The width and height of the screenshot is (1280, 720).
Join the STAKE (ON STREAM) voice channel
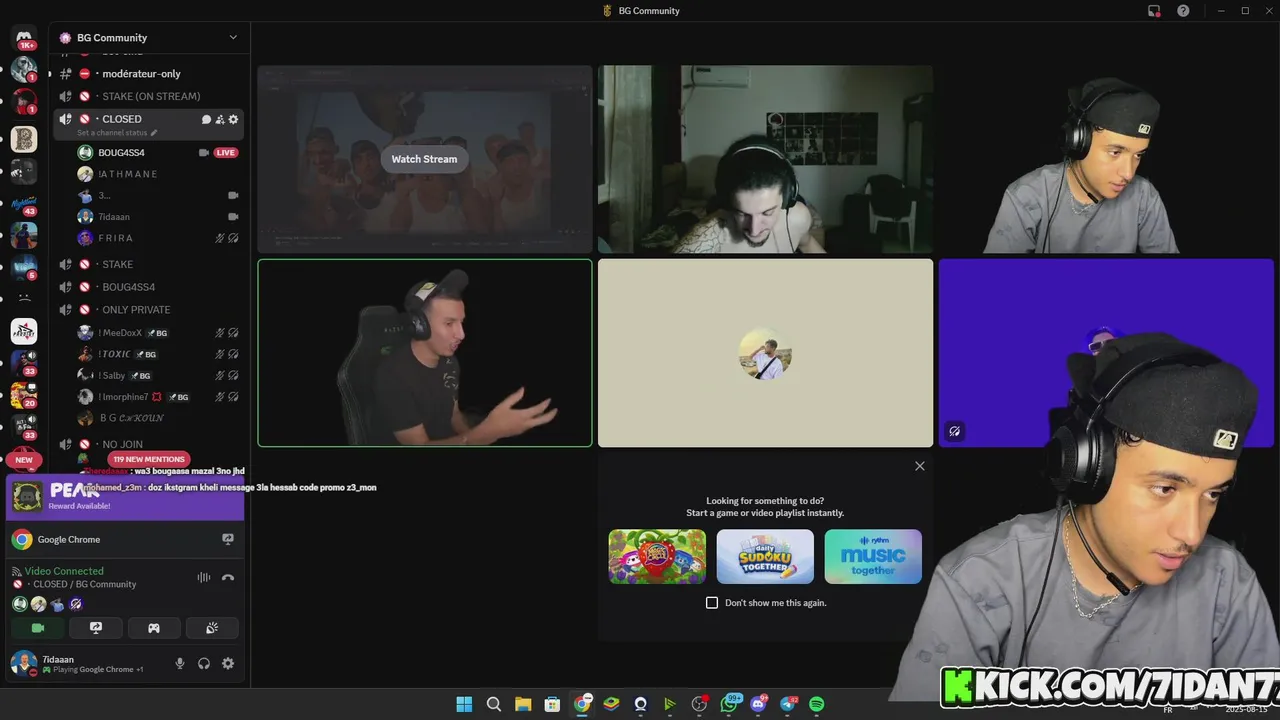pos(149,96)
